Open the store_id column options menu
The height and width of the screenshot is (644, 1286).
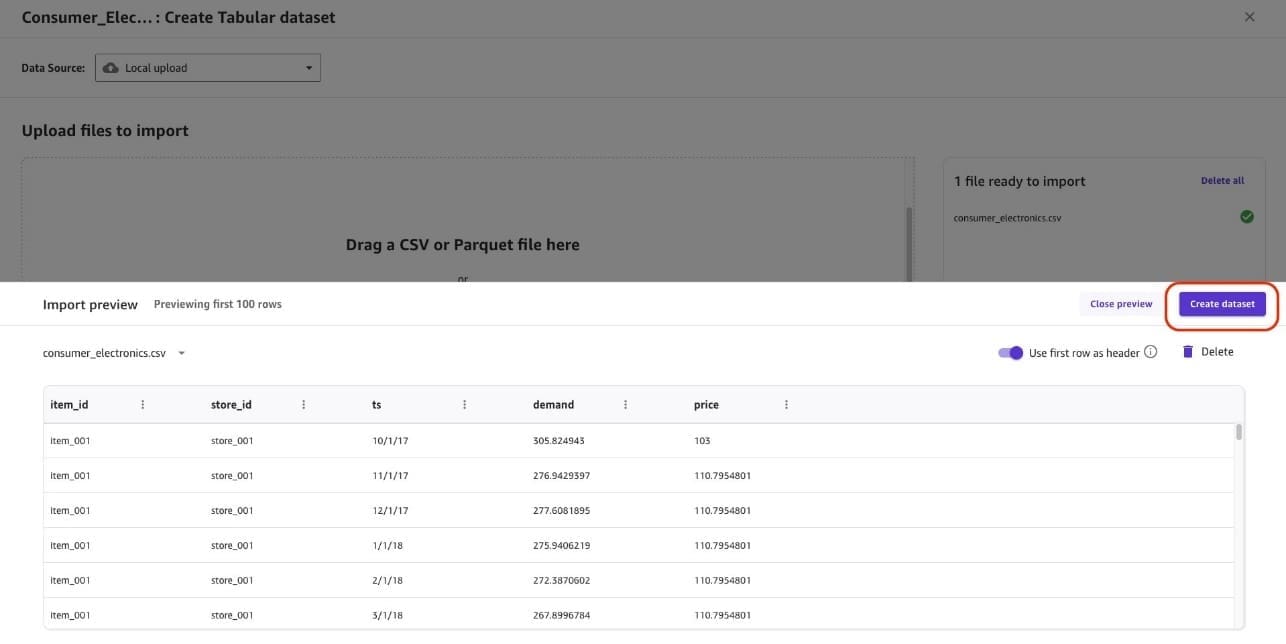[x=303, y=404]
